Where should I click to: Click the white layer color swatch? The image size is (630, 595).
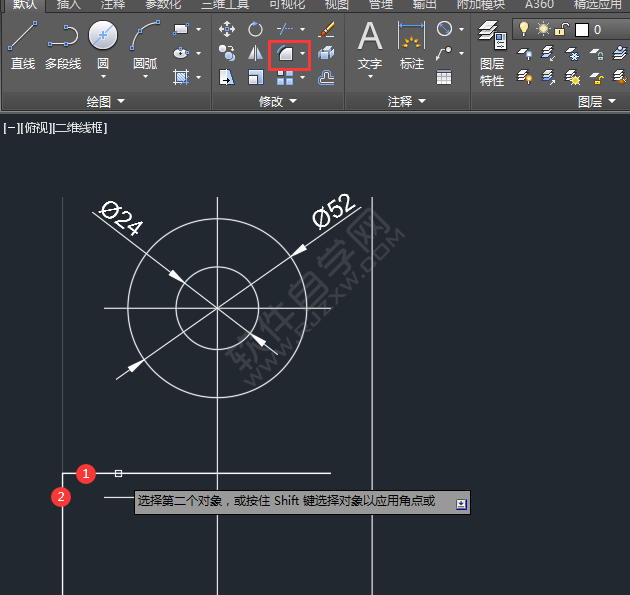click(x=581, y=29)
